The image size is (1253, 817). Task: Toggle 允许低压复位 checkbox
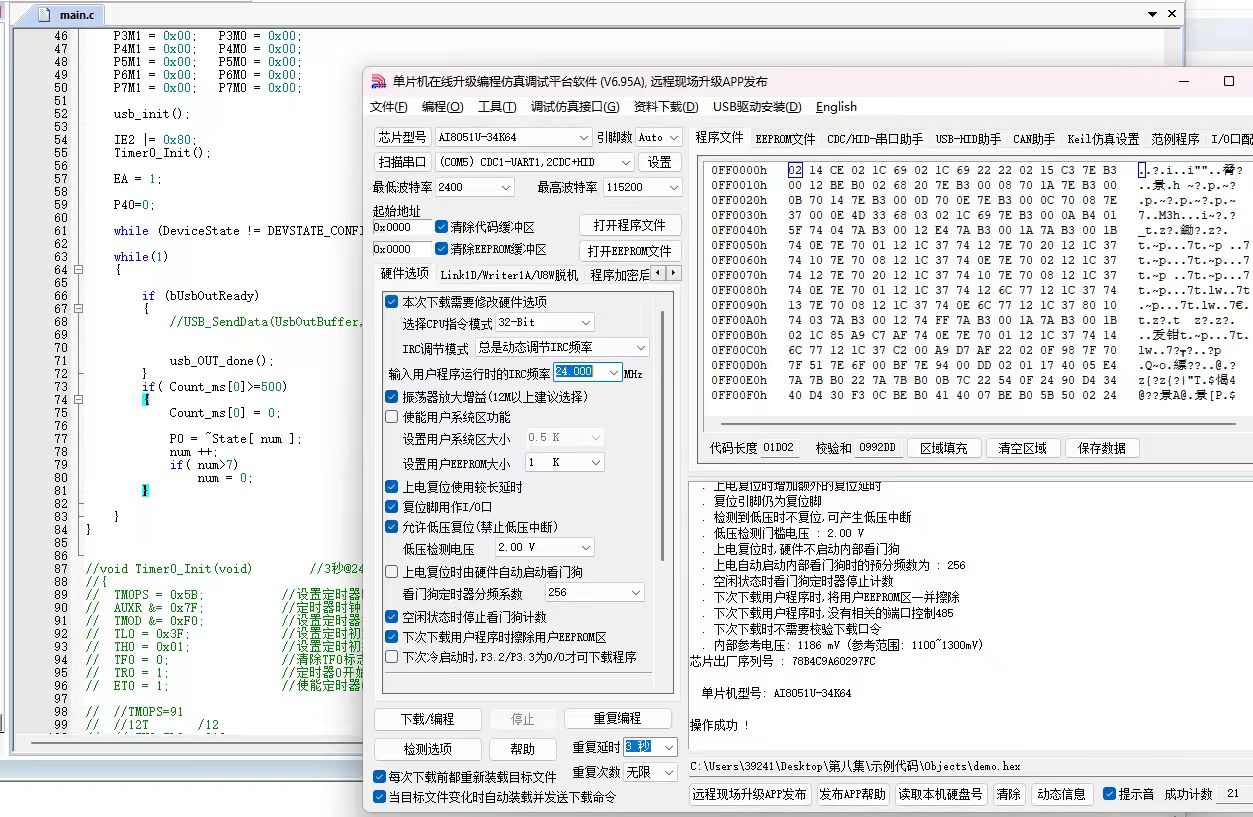click(x=391, y=527)
